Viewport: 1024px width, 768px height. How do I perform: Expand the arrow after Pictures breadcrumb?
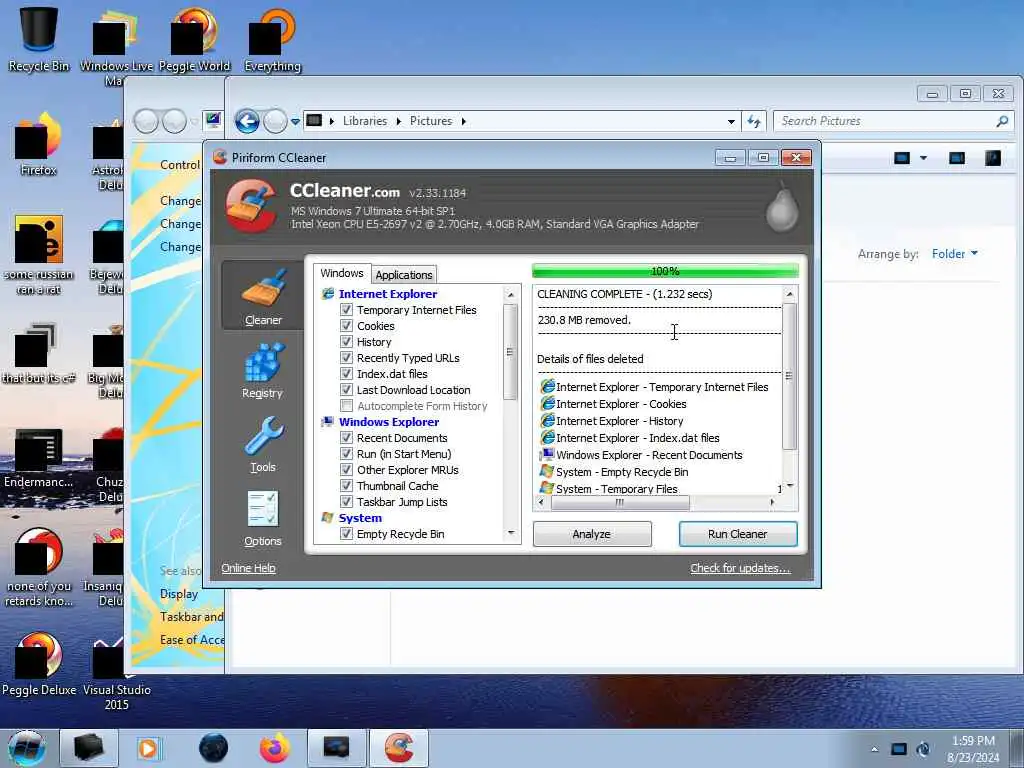click(464, 121)
